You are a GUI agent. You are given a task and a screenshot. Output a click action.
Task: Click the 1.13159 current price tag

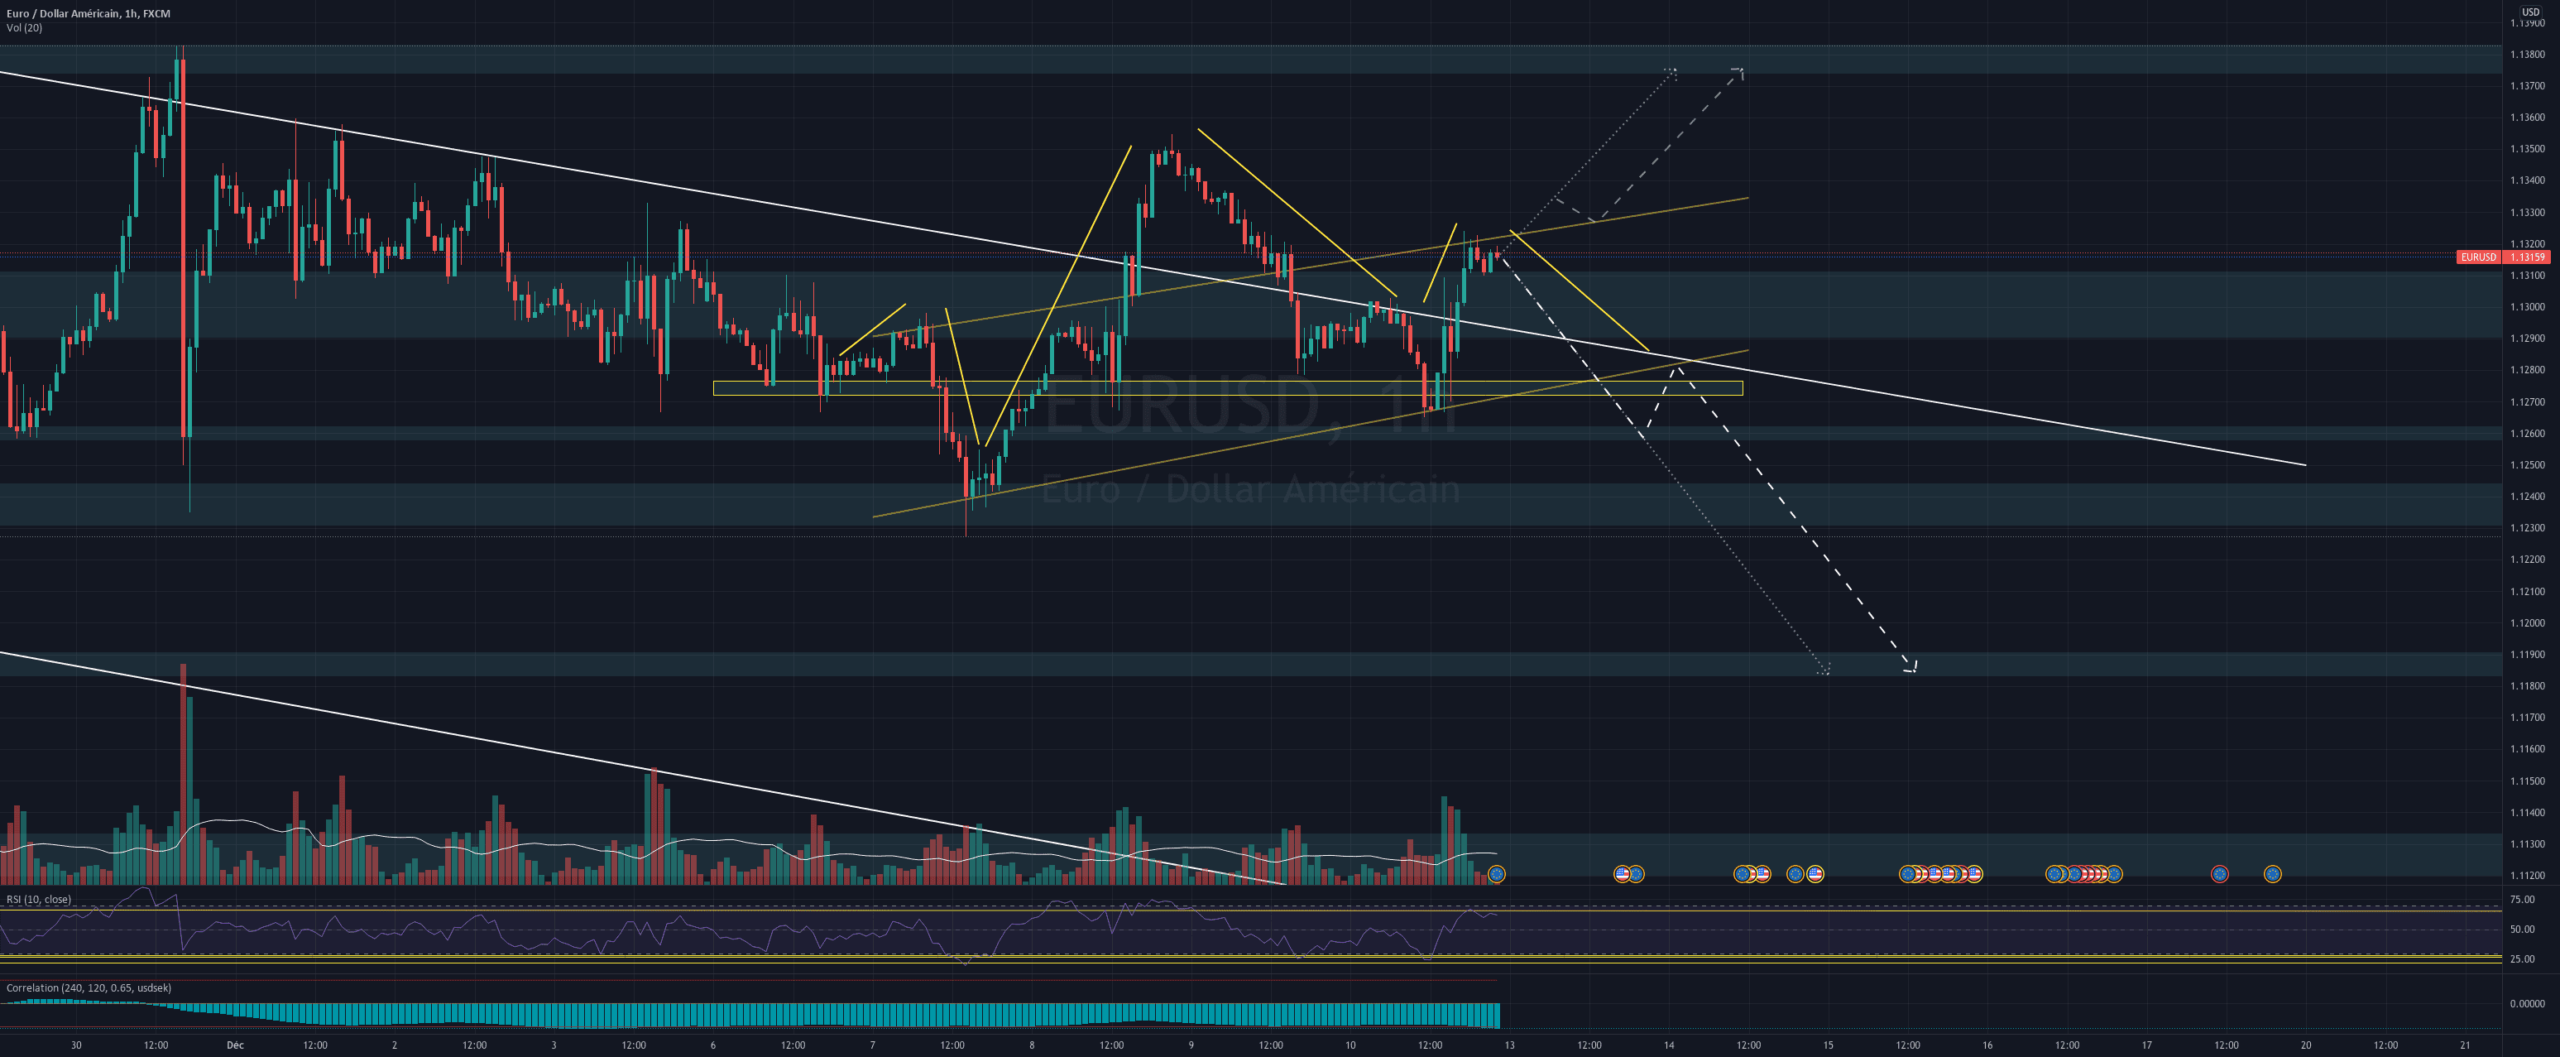click(x=2528, y=257)
